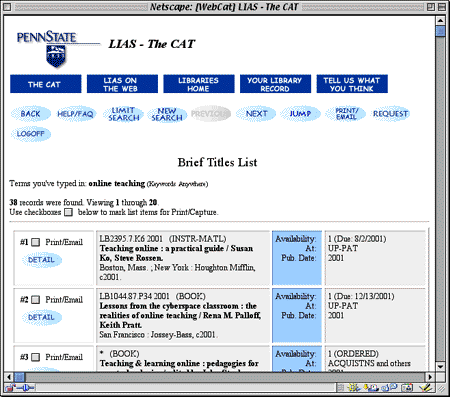Click call number LB1044.87.P34 2001
The image size is (450, 397).
[135, 296]
